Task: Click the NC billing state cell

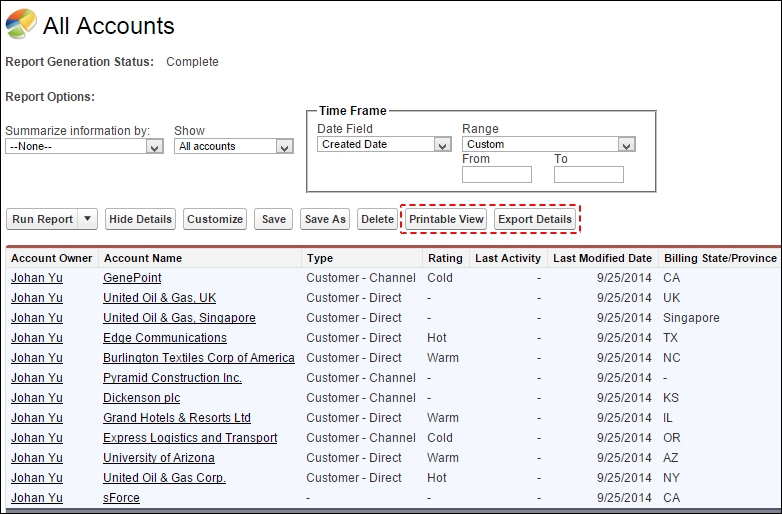Action: tap(672, 357)
